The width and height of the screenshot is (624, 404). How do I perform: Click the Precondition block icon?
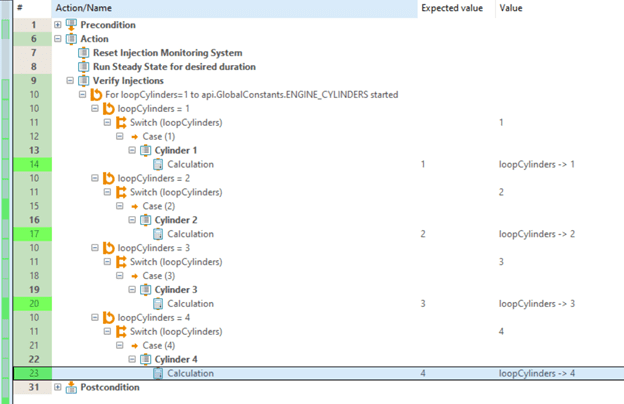tap(71, 25)
